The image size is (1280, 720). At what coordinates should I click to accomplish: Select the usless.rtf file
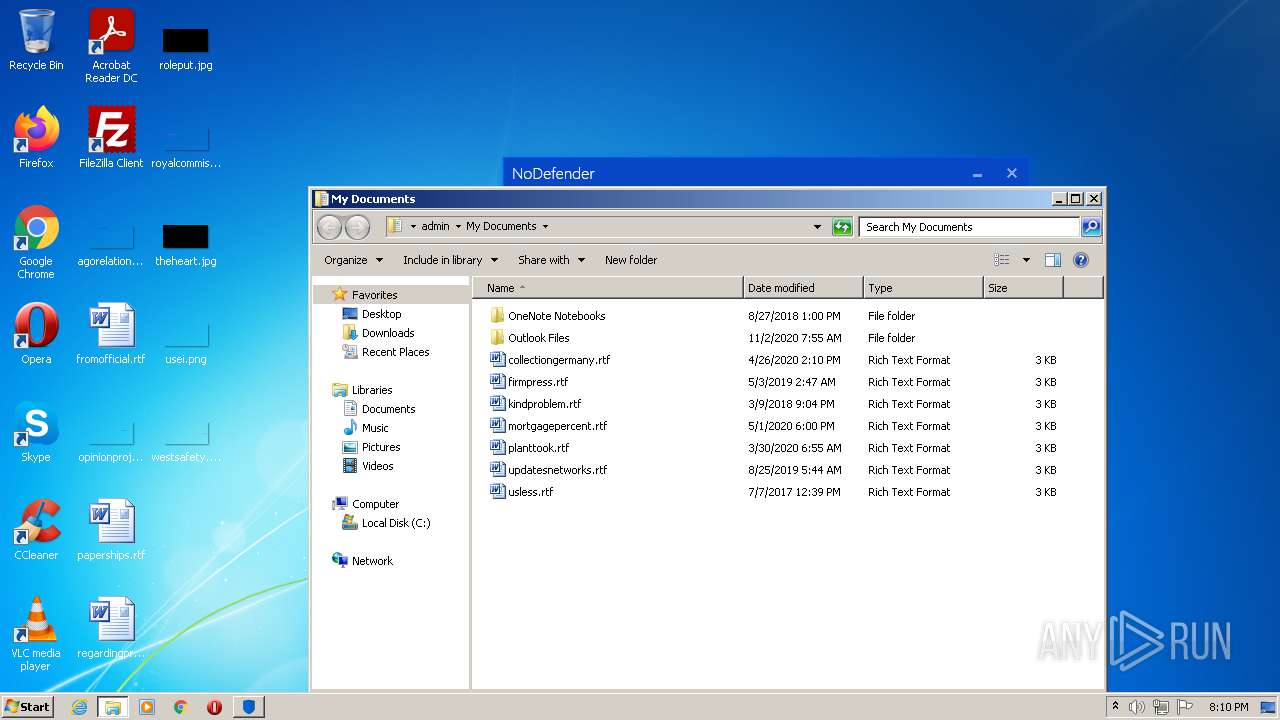(x=531, y=492)
